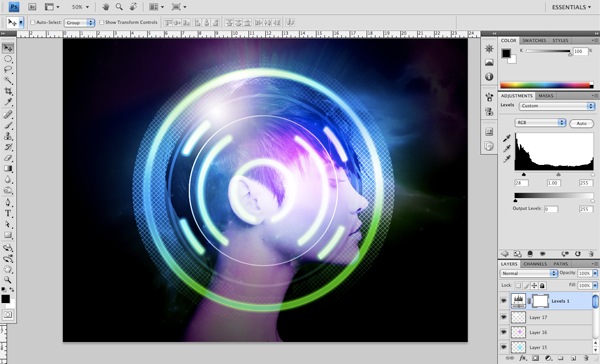Hide Layer 16 with its eye icon
Viewport: 600px width, 364px height.
point(504,332)
